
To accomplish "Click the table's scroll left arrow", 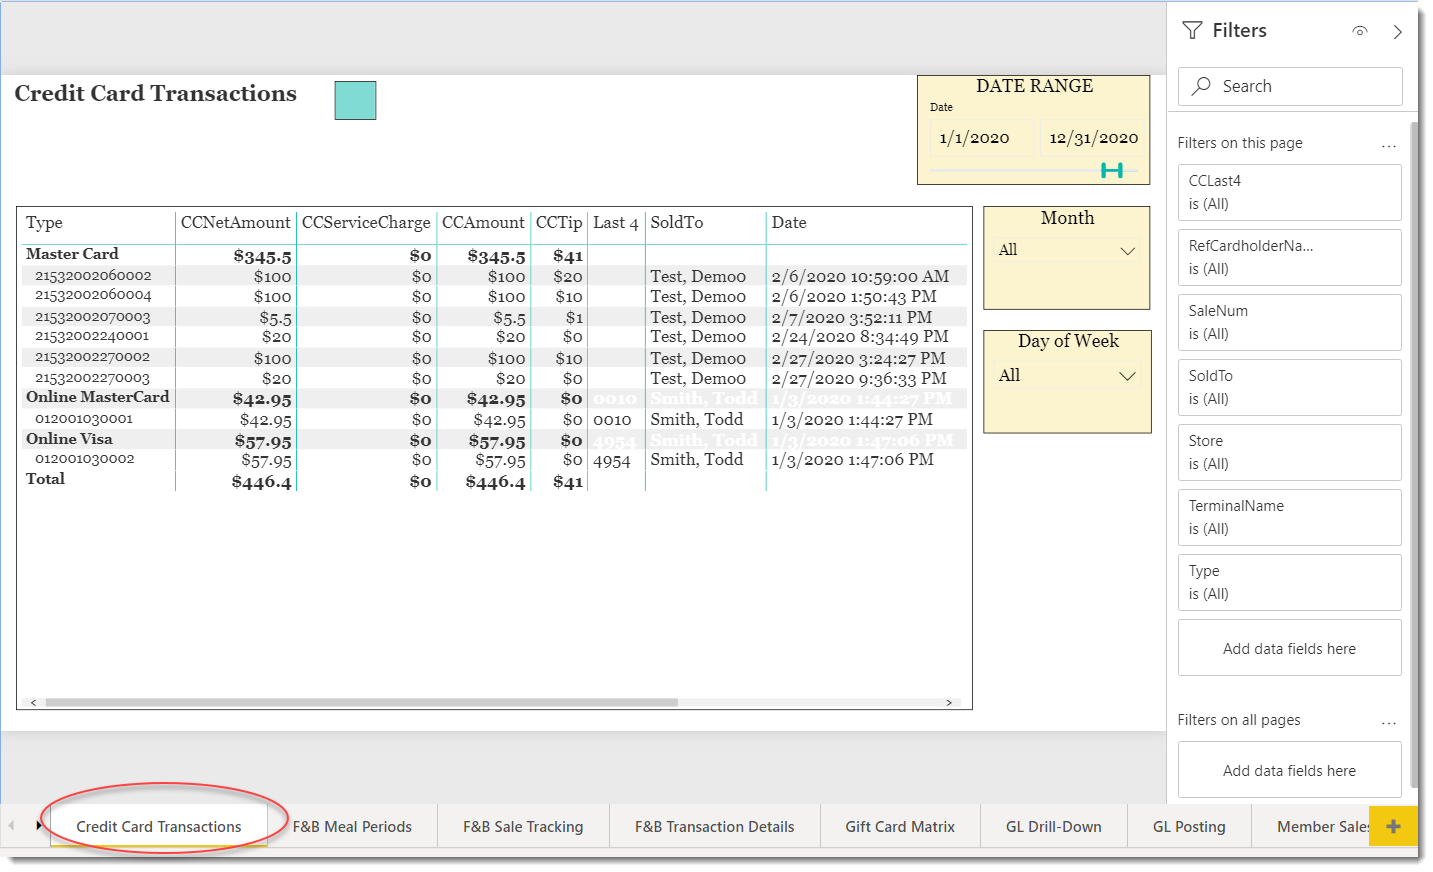I will (34, 703).
